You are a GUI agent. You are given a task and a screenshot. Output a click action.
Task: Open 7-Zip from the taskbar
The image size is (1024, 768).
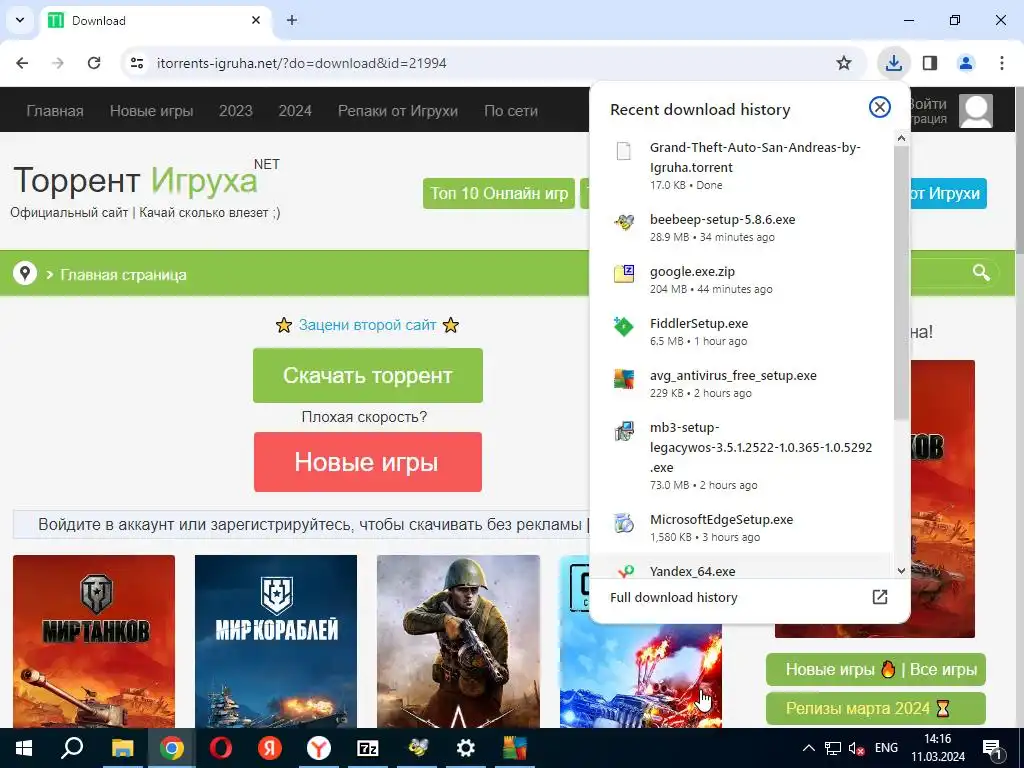coord(368,748)
